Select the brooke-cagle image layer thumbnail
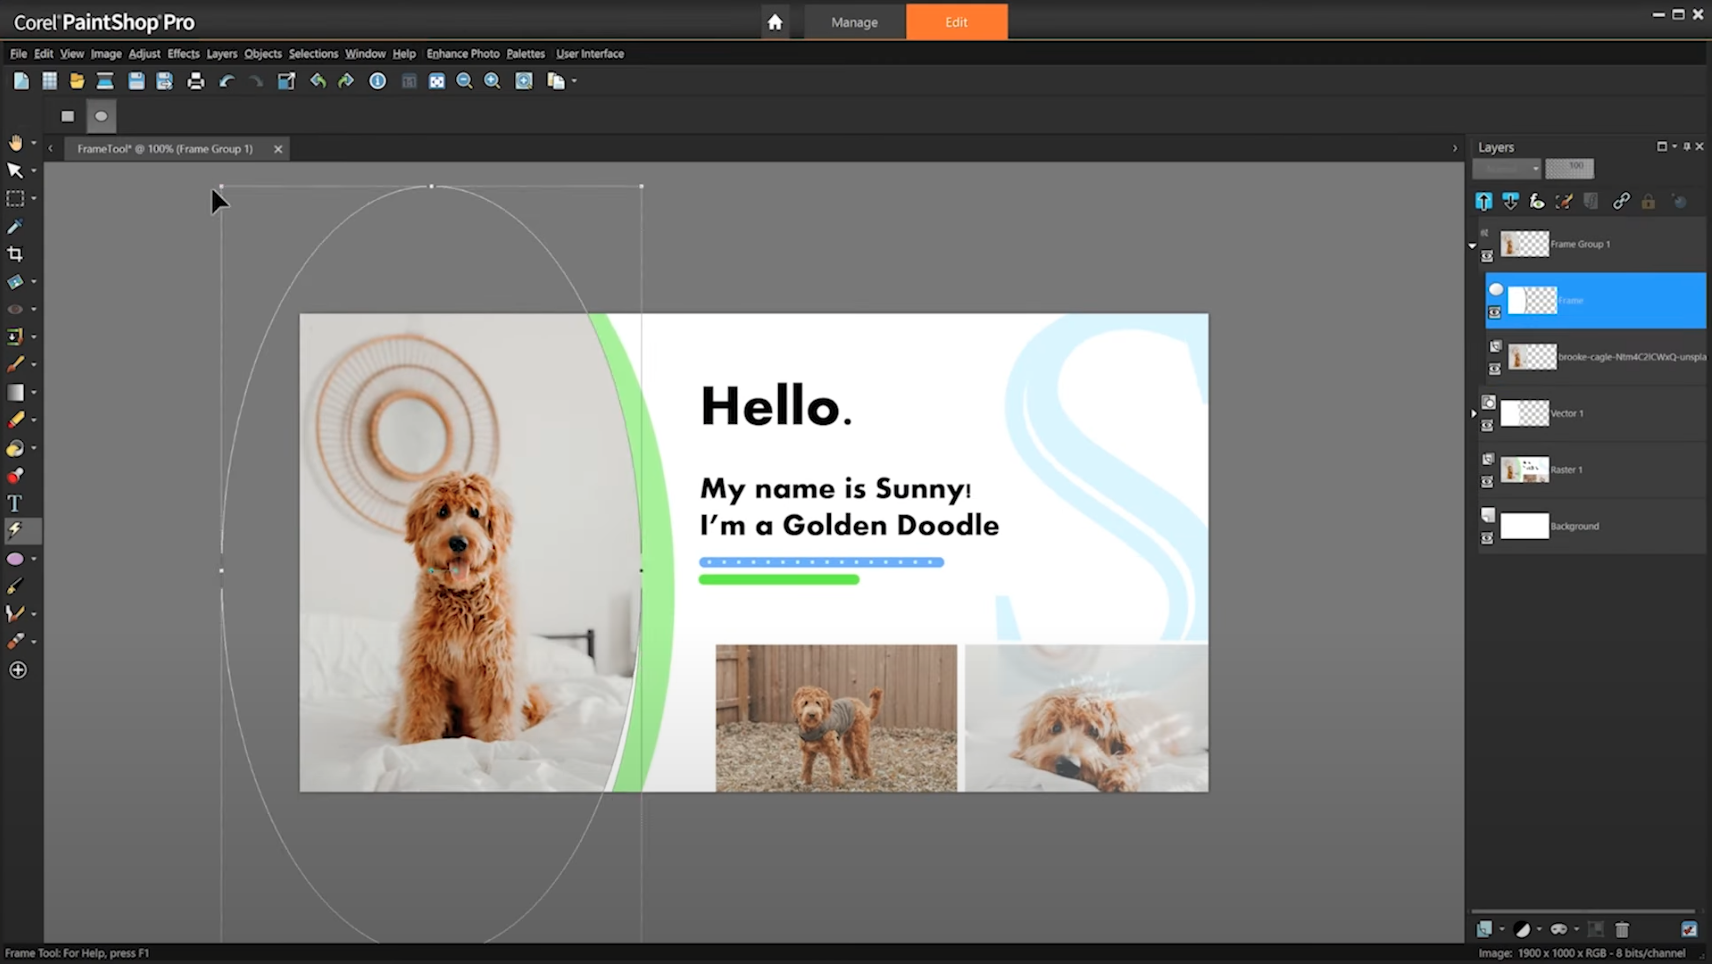 tap(1532, 357)
